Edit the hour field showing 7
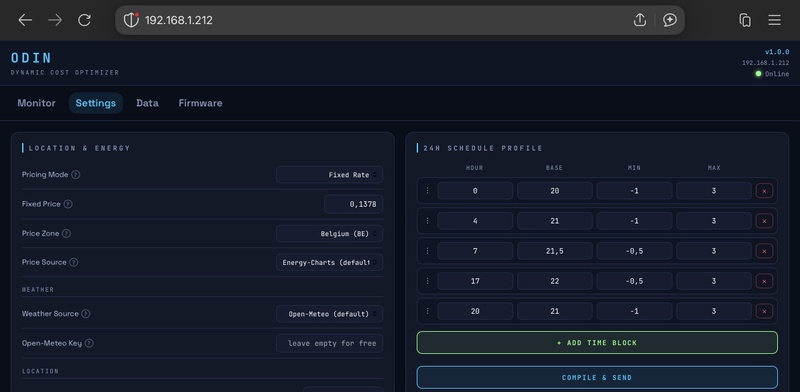This screenshot has height=392, width=800. point(475,251)
